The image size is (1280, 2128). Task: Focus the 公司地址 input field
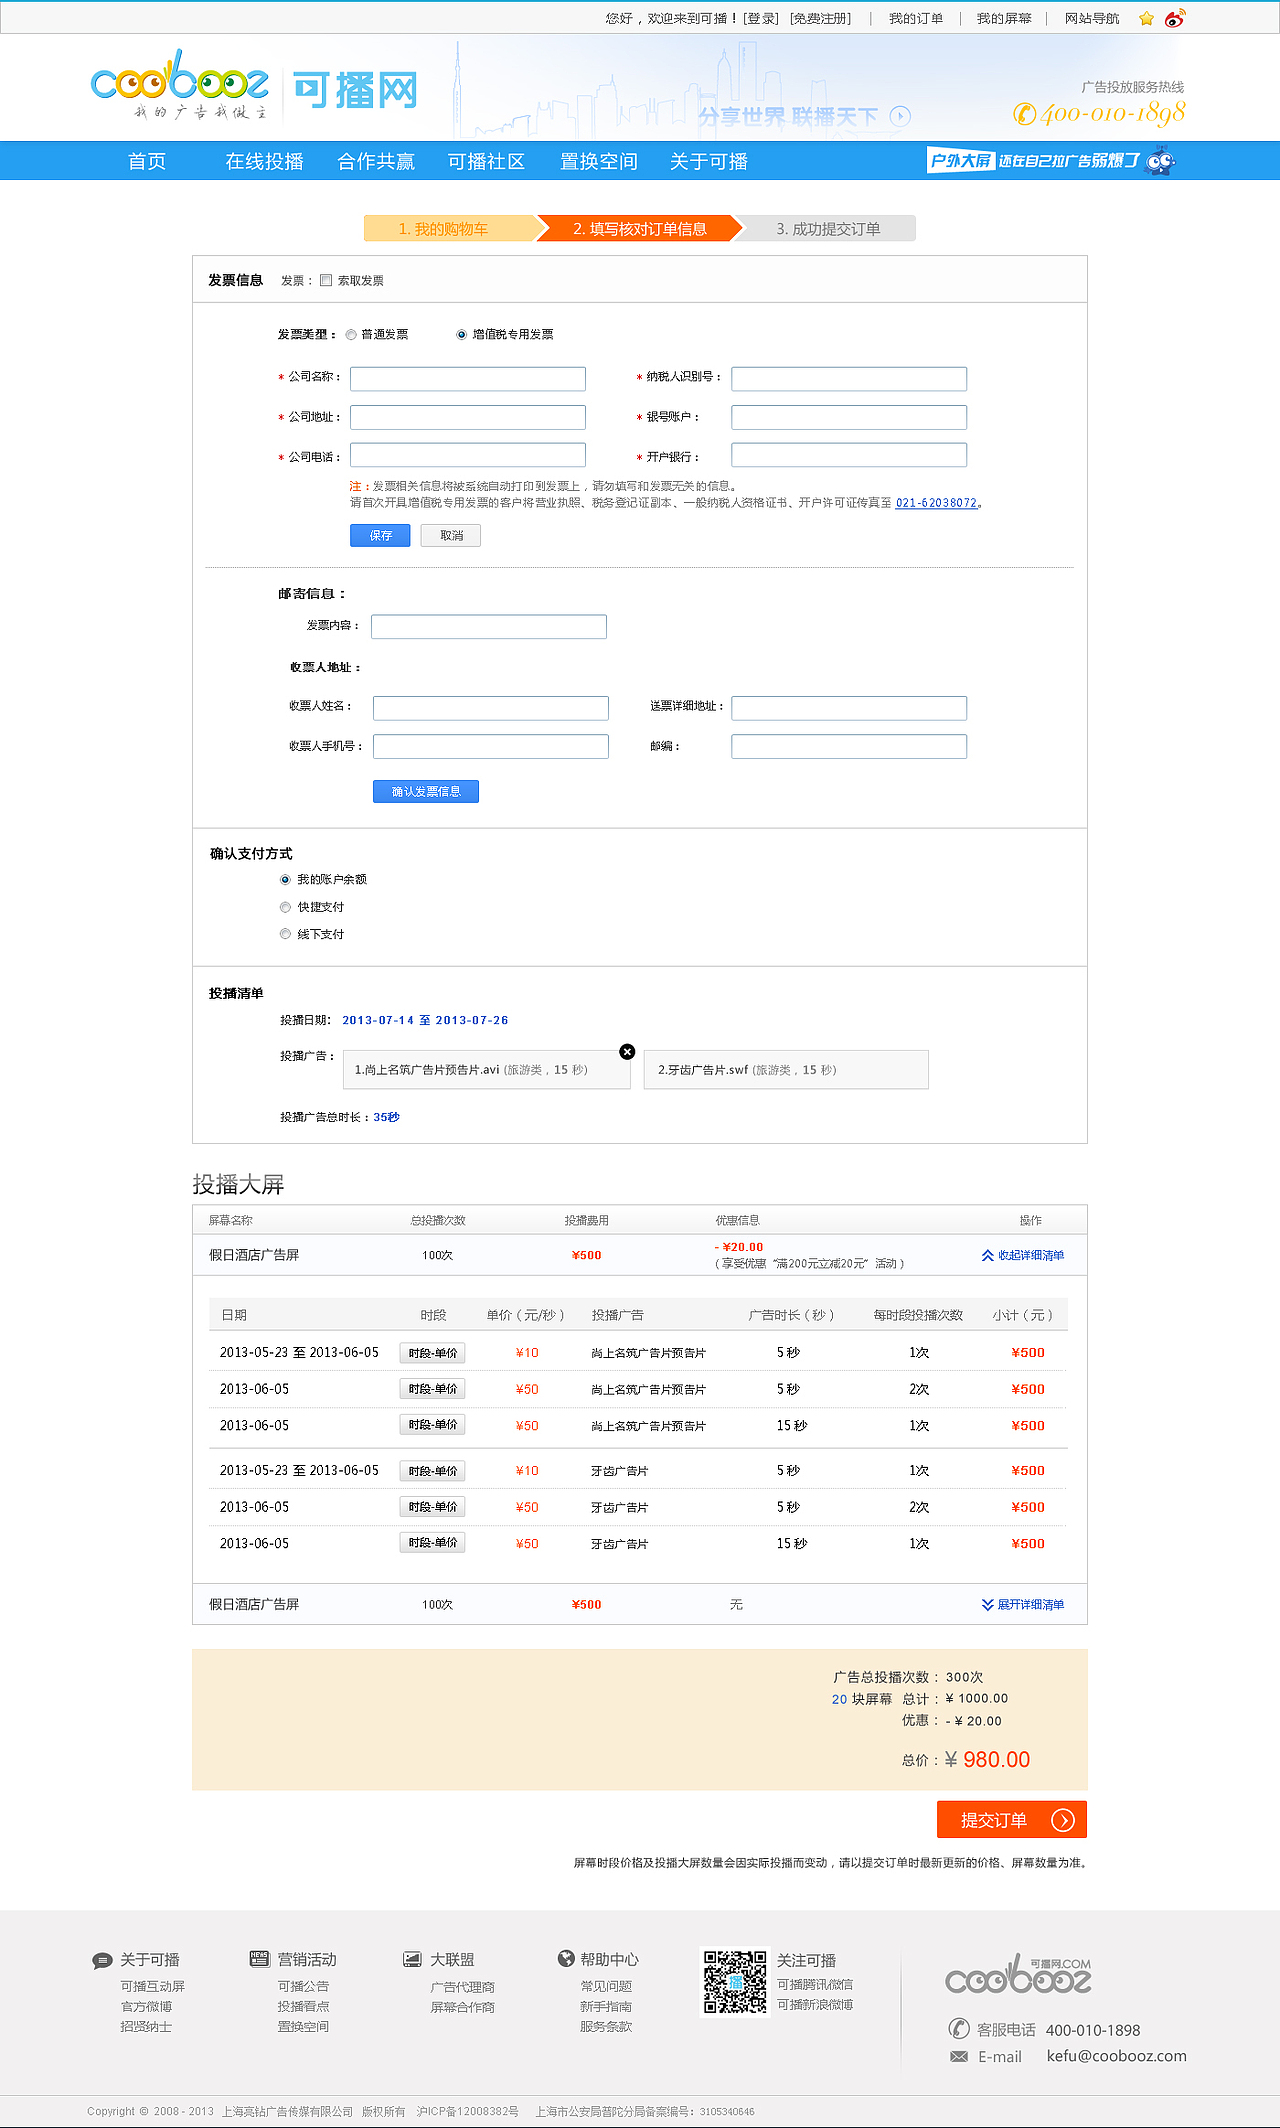click(468, 417)
